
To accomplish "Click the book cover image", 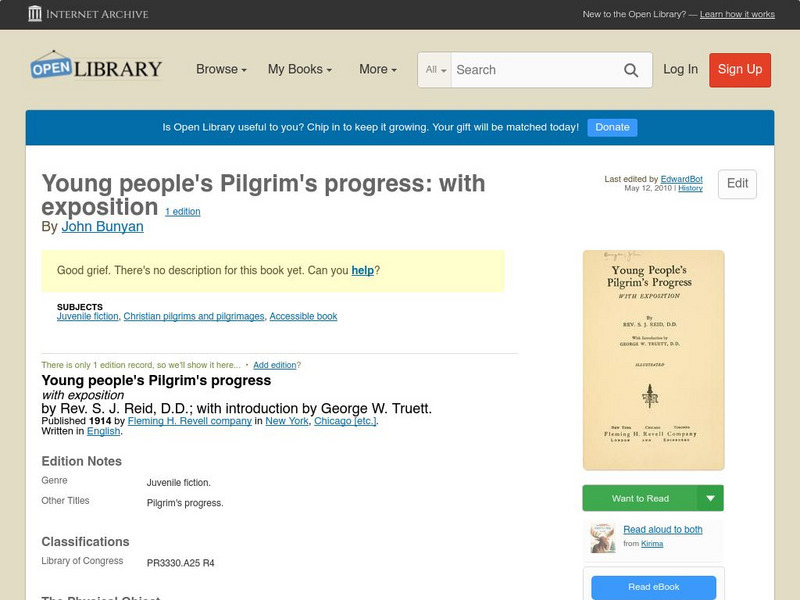I will tap(653, 360).
